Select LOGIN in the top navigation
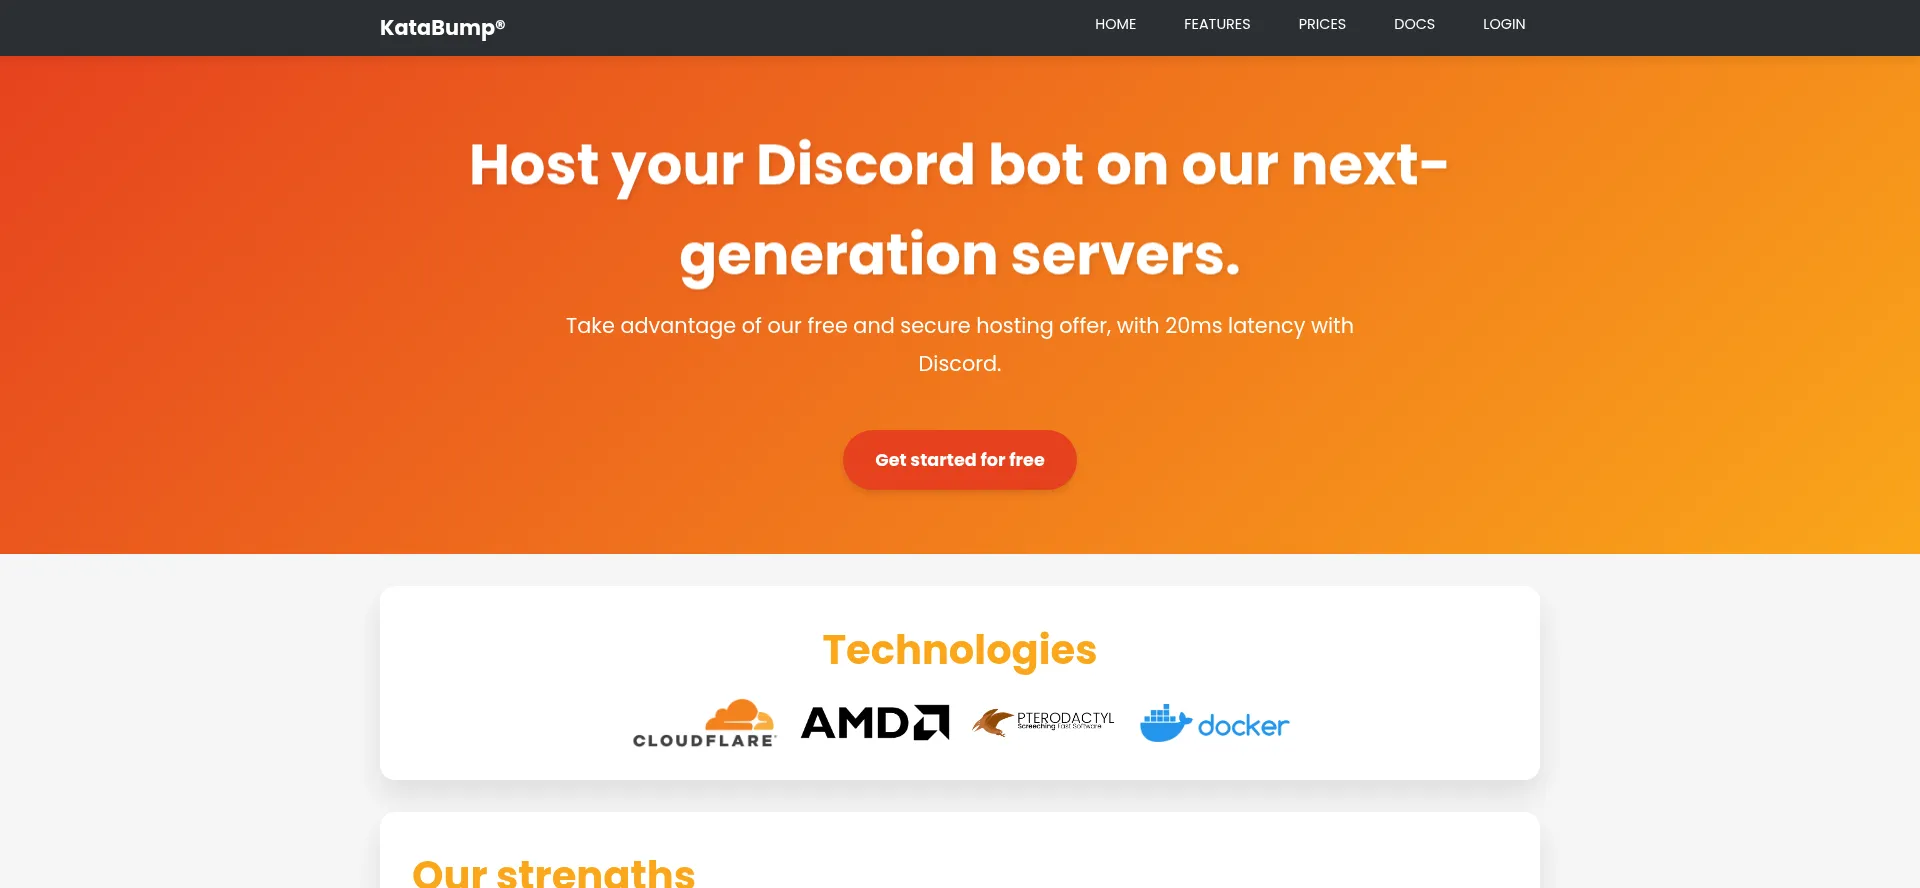The image size is (1920, 888). point(1504,24)
